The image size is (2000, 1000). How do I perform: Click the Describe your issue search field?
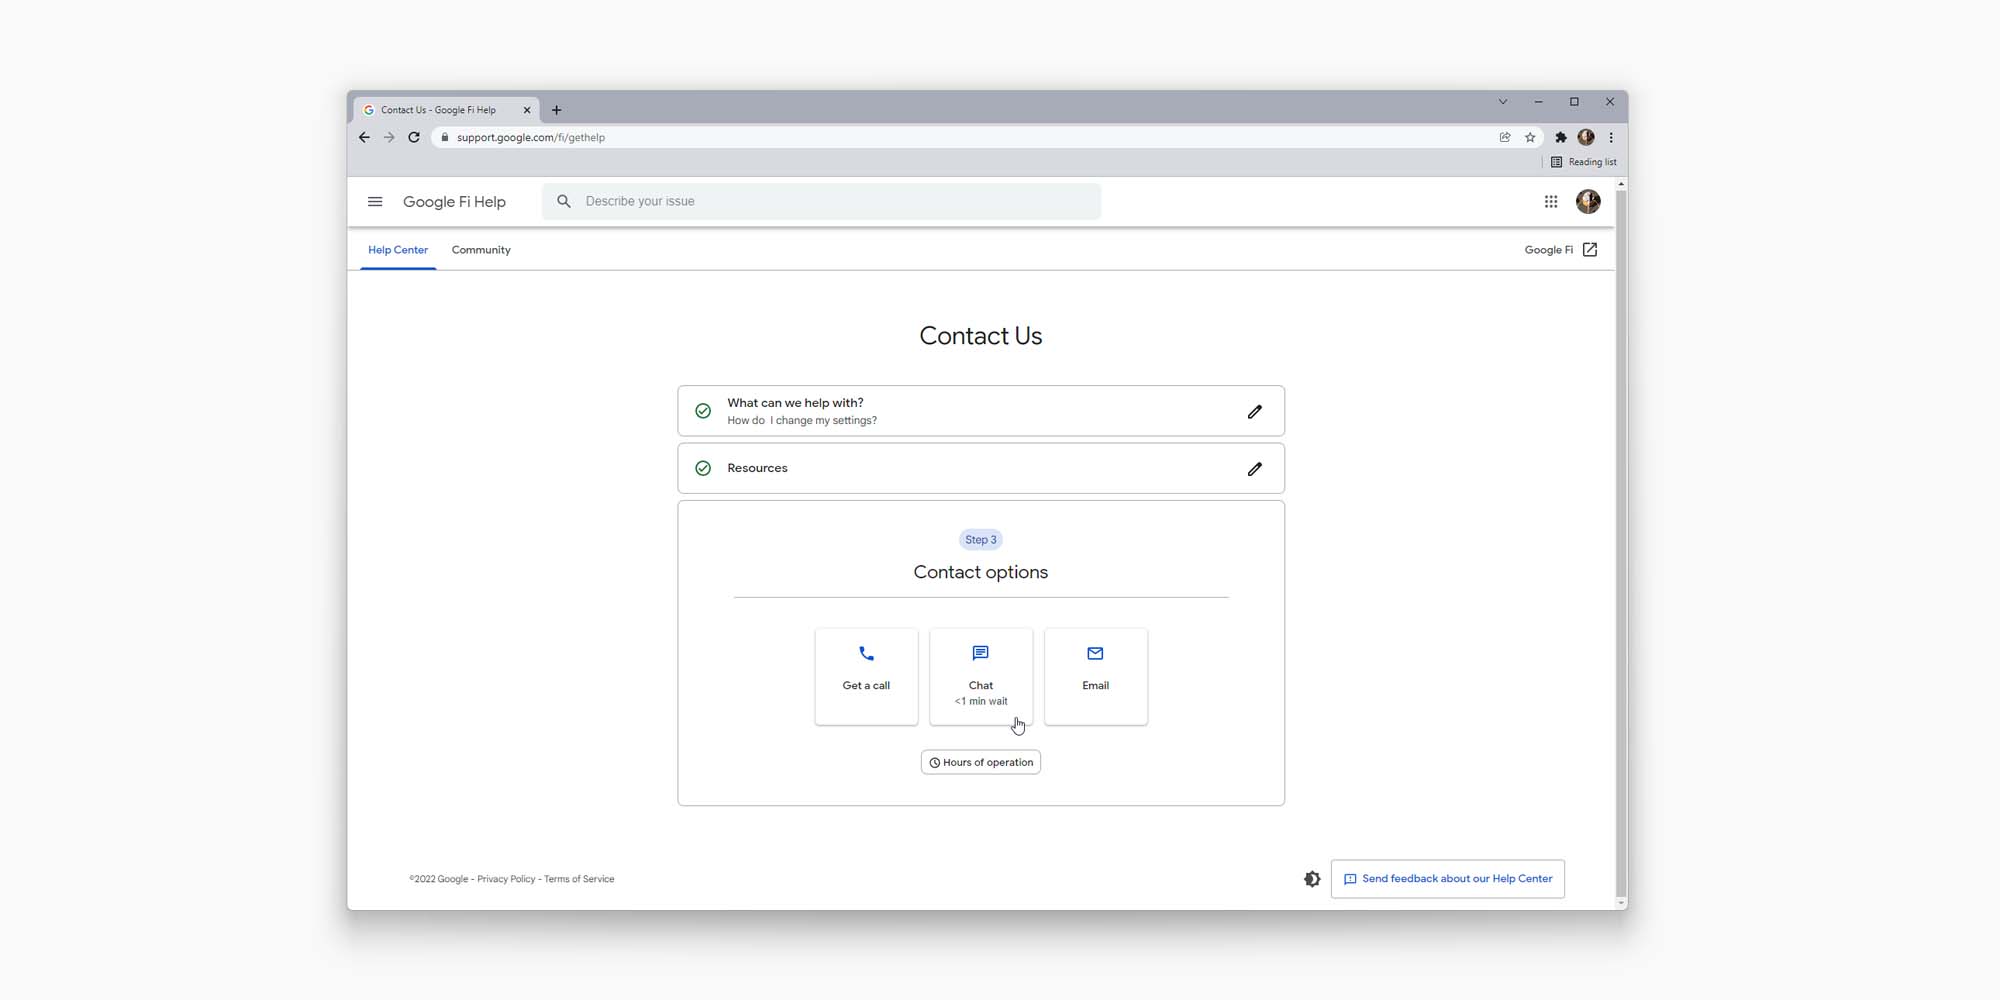[820, 201]
